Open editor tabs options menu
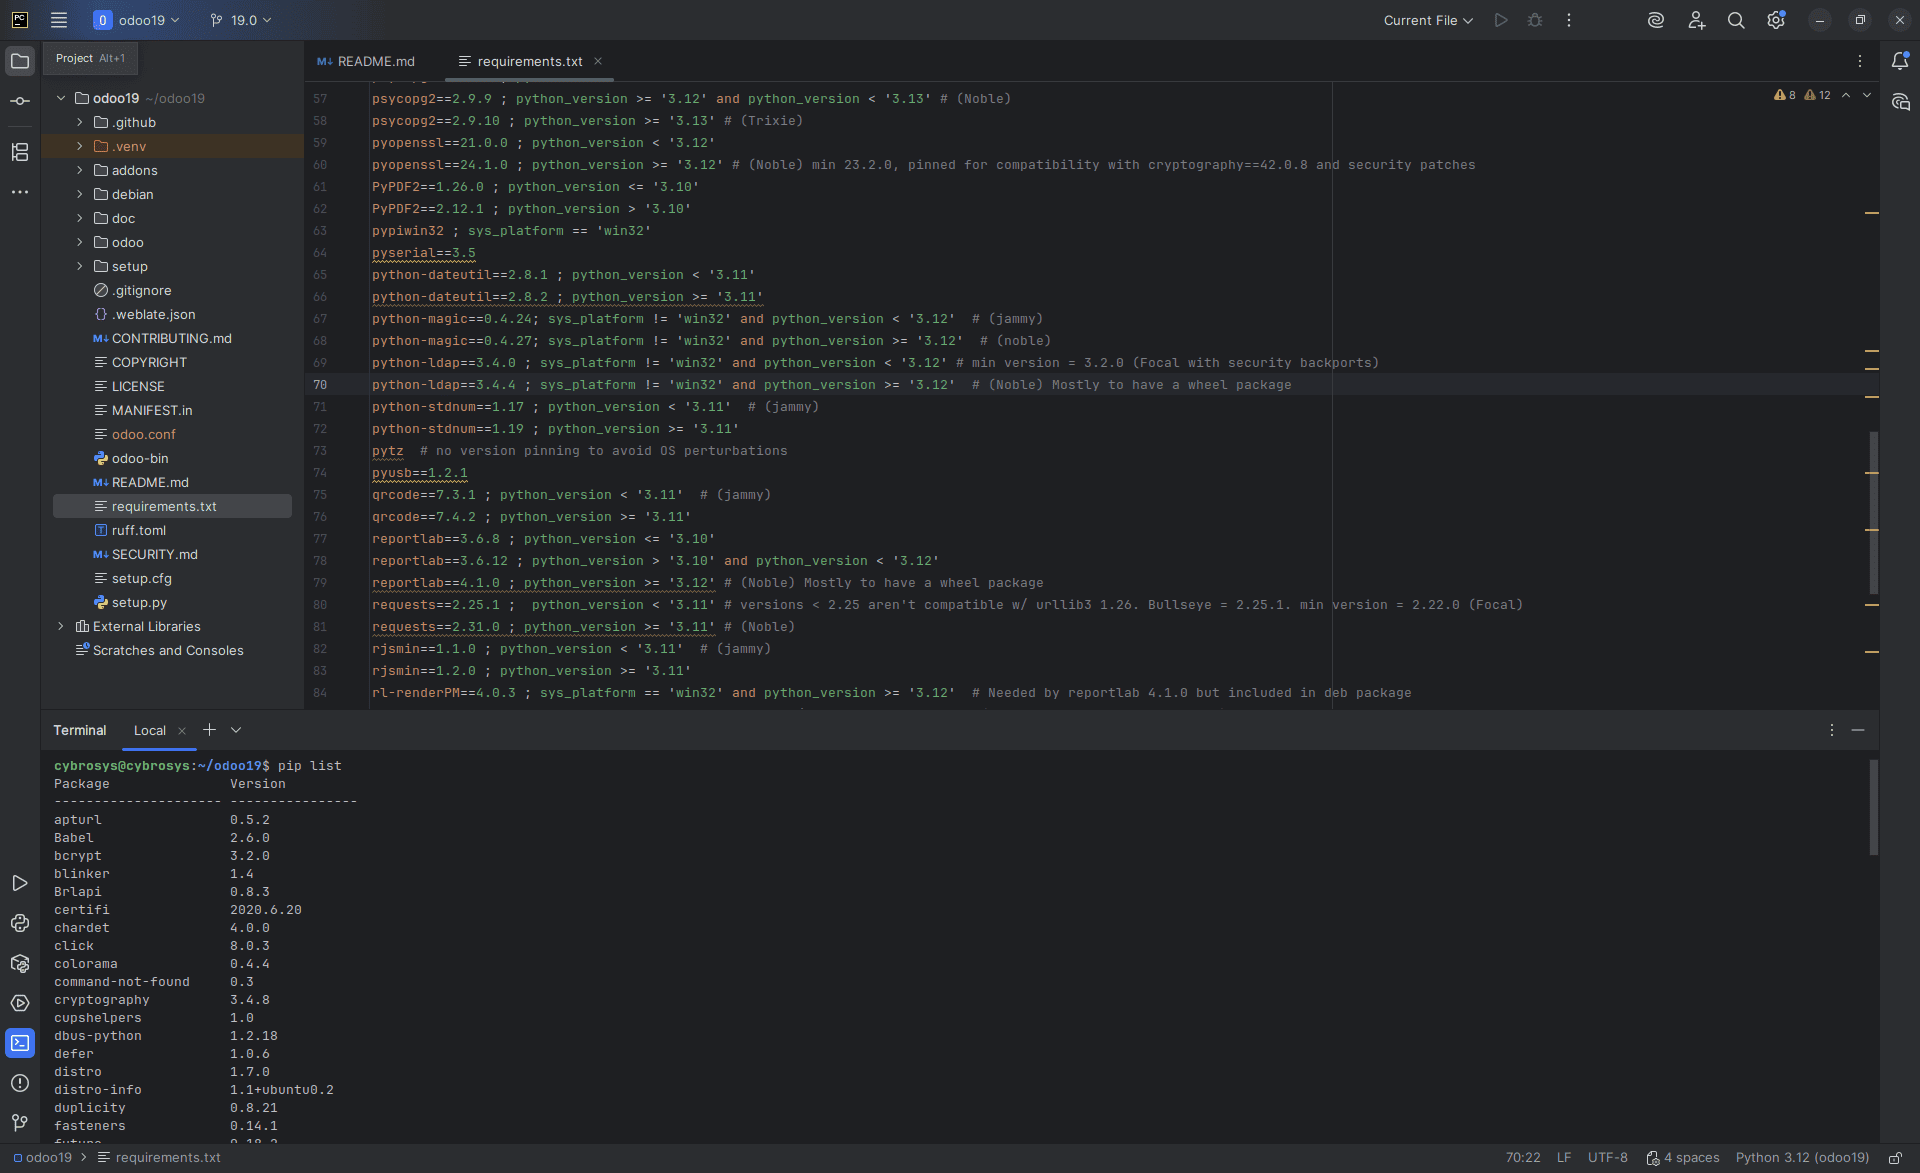This screenshot has height=1173, width=1920. pos(1860,61)
